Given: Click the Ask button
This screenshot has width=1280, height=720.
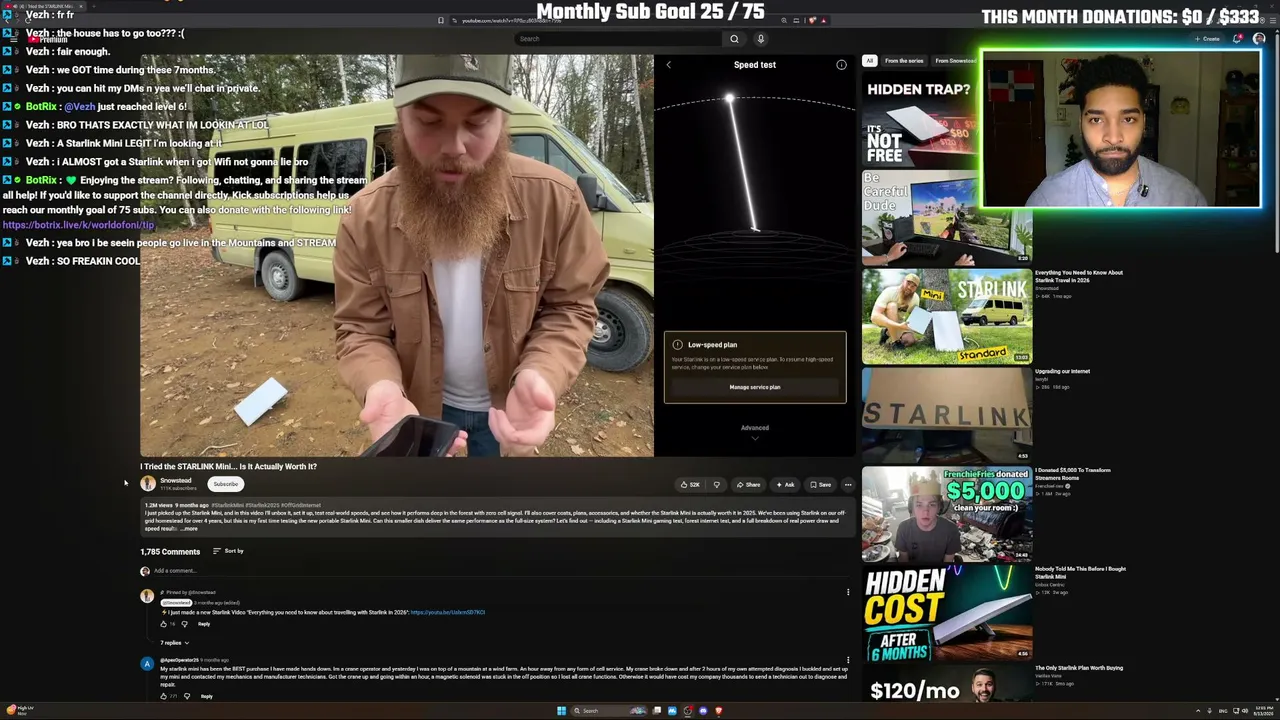Looking at the screenshot, I should pyautogui.click(x=786, y=485).
